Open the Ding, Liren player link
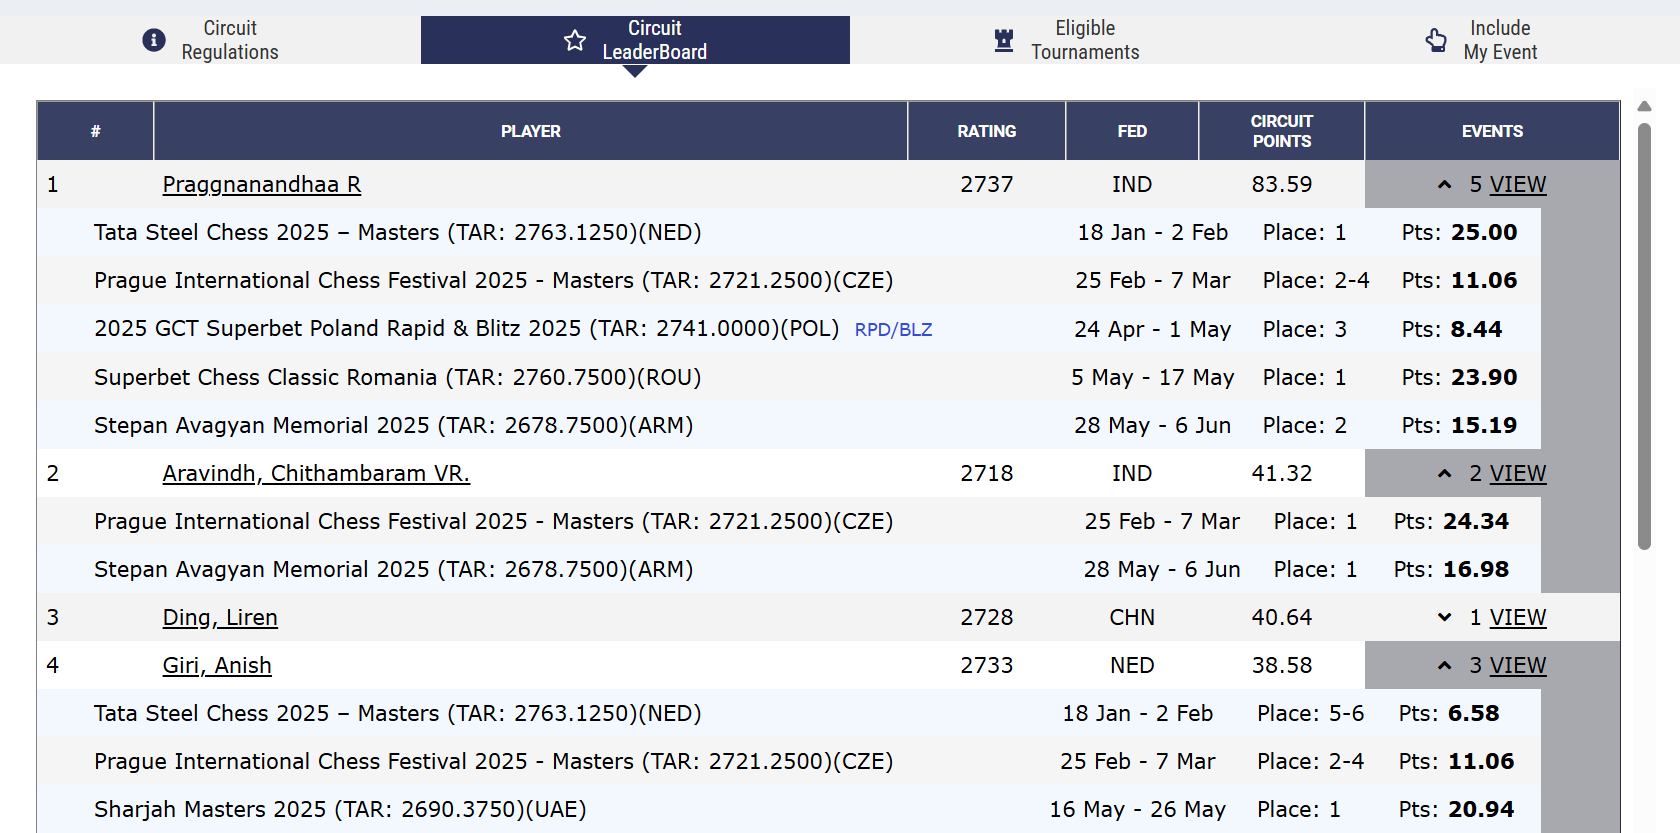The width and height of the screenshot is (1680, 833). pyautogui.click(x=220, y=618)
